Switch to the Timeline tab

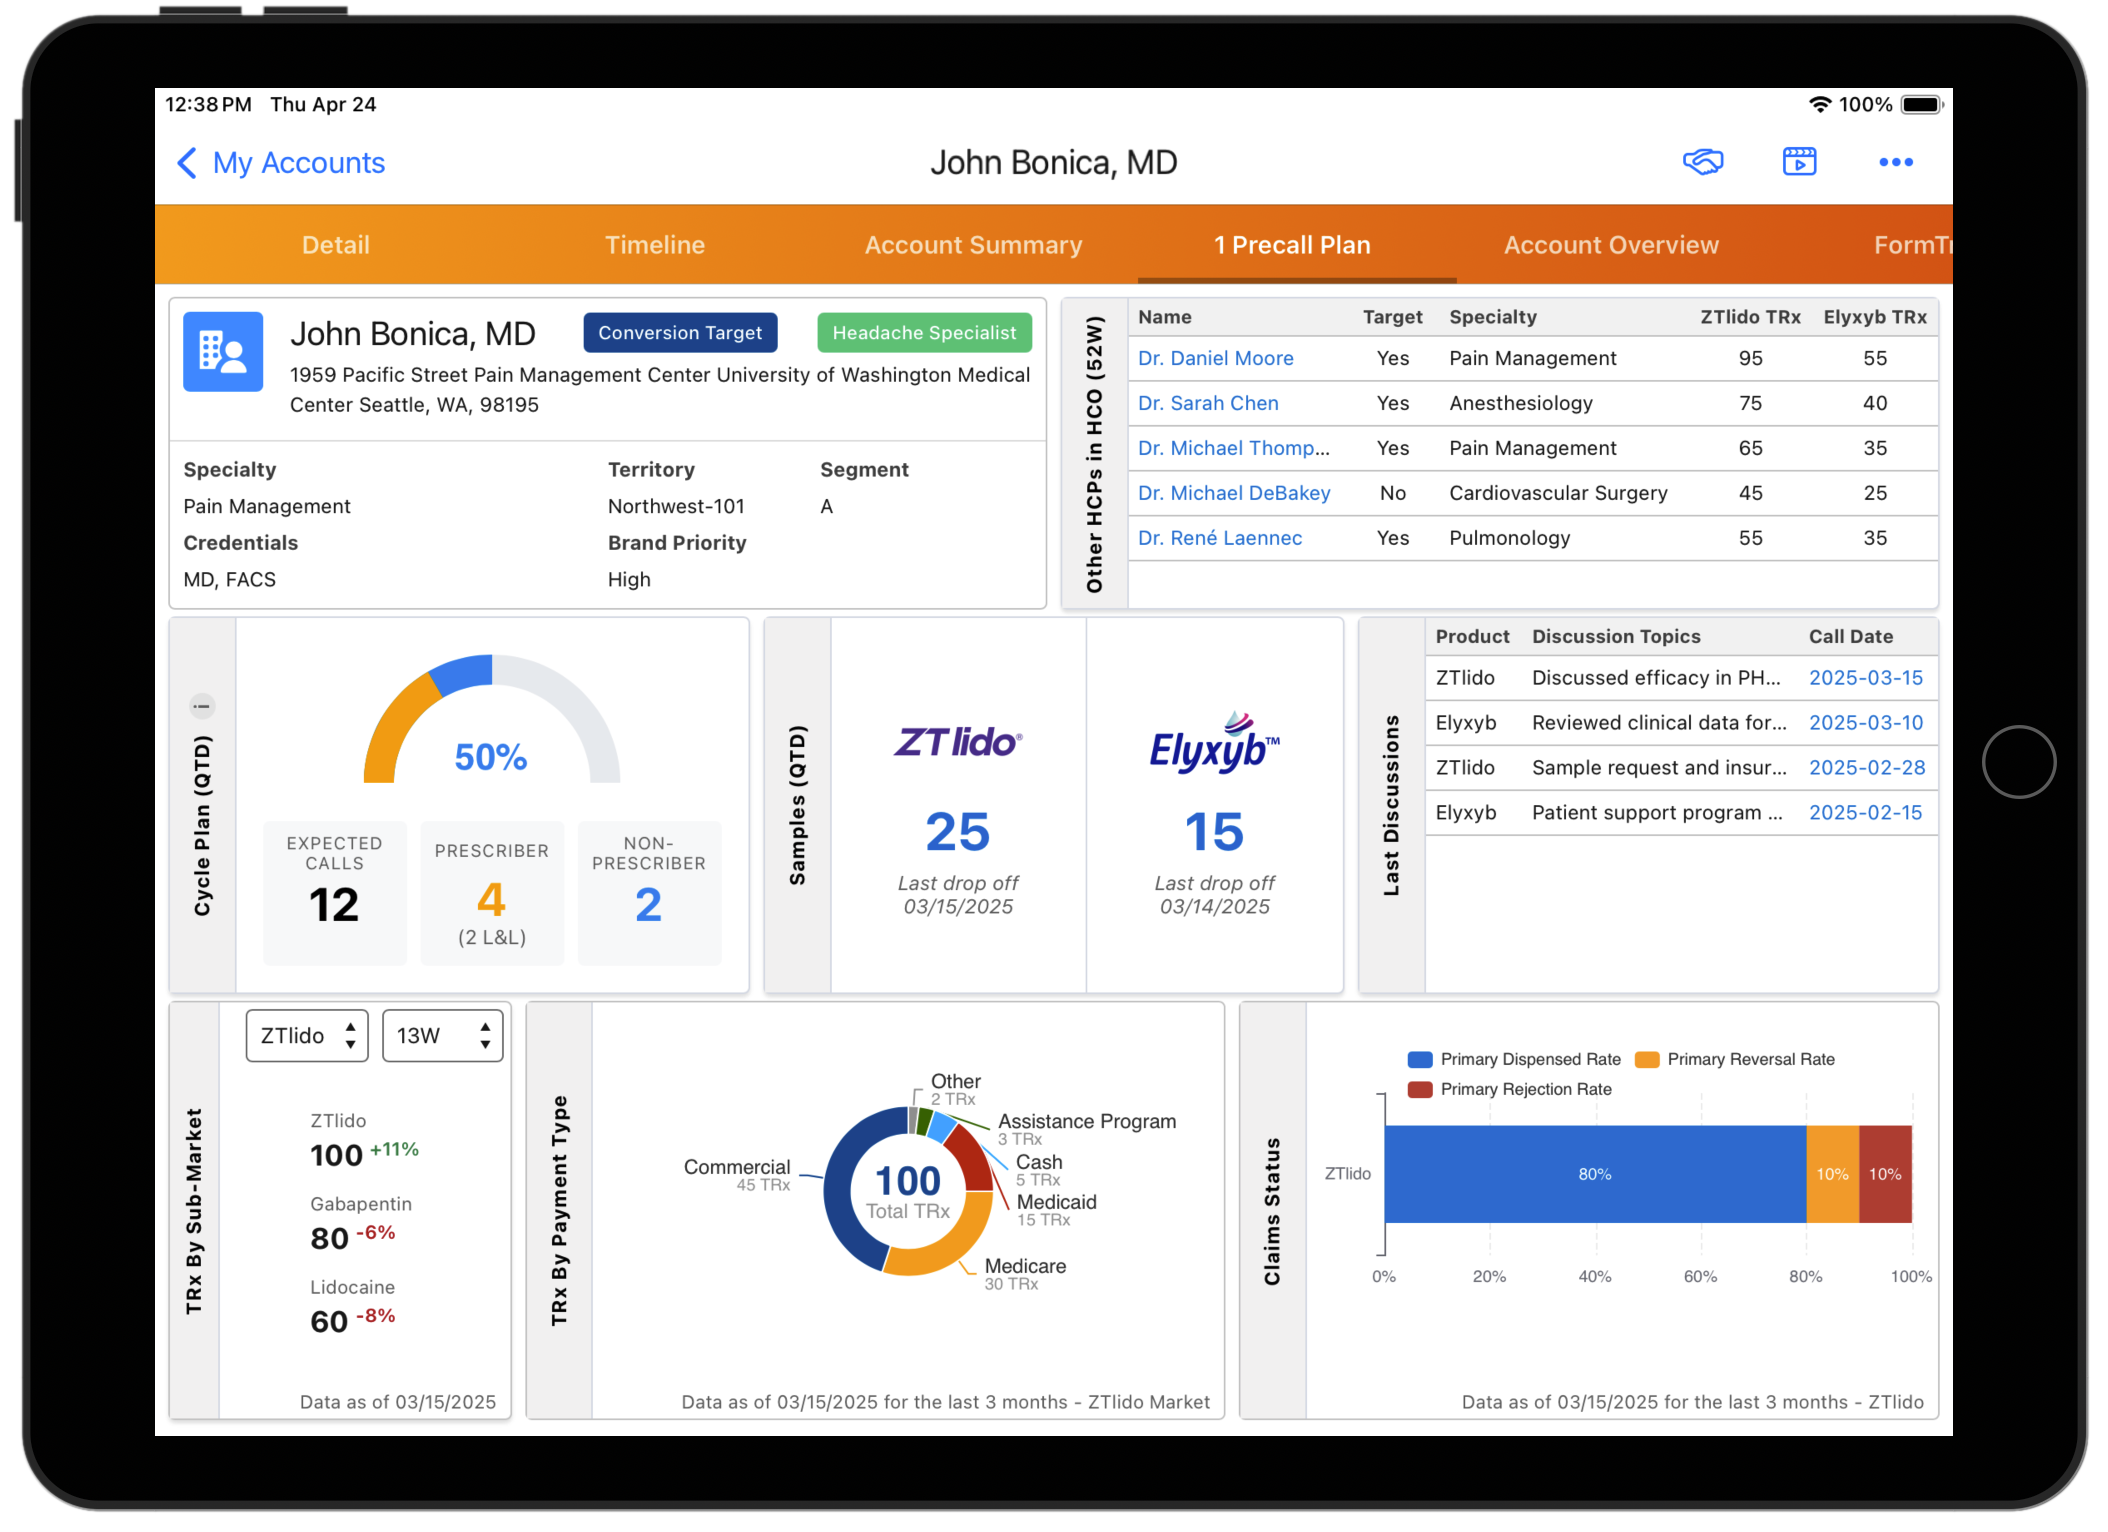tap(655, 245)
